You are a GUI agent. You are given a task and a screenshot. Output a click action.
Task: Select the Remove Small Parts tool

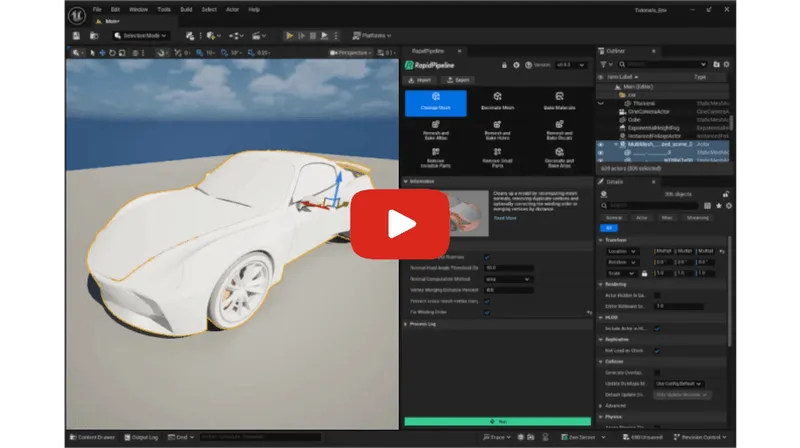(x=497, y=158)
